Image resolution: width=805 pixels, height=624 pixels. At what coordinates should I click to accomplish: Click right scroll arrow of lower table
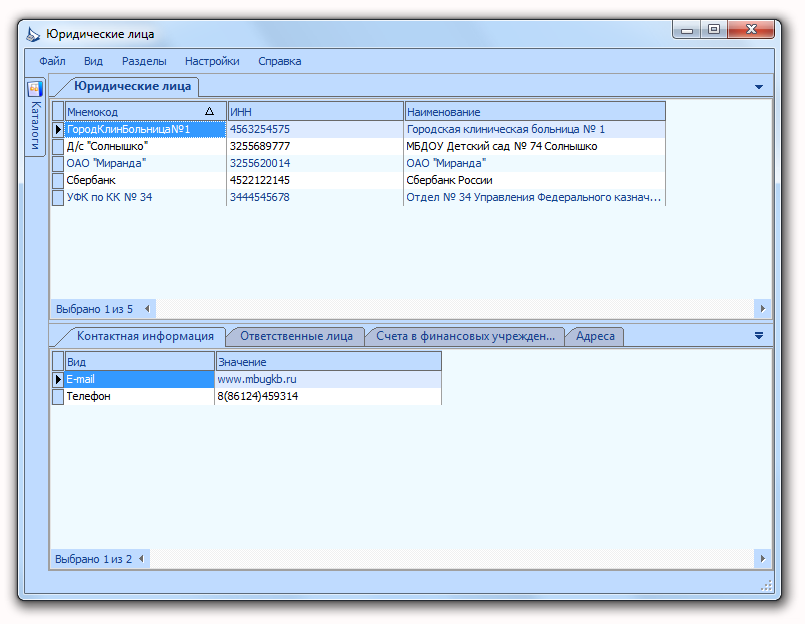[763, 558]
